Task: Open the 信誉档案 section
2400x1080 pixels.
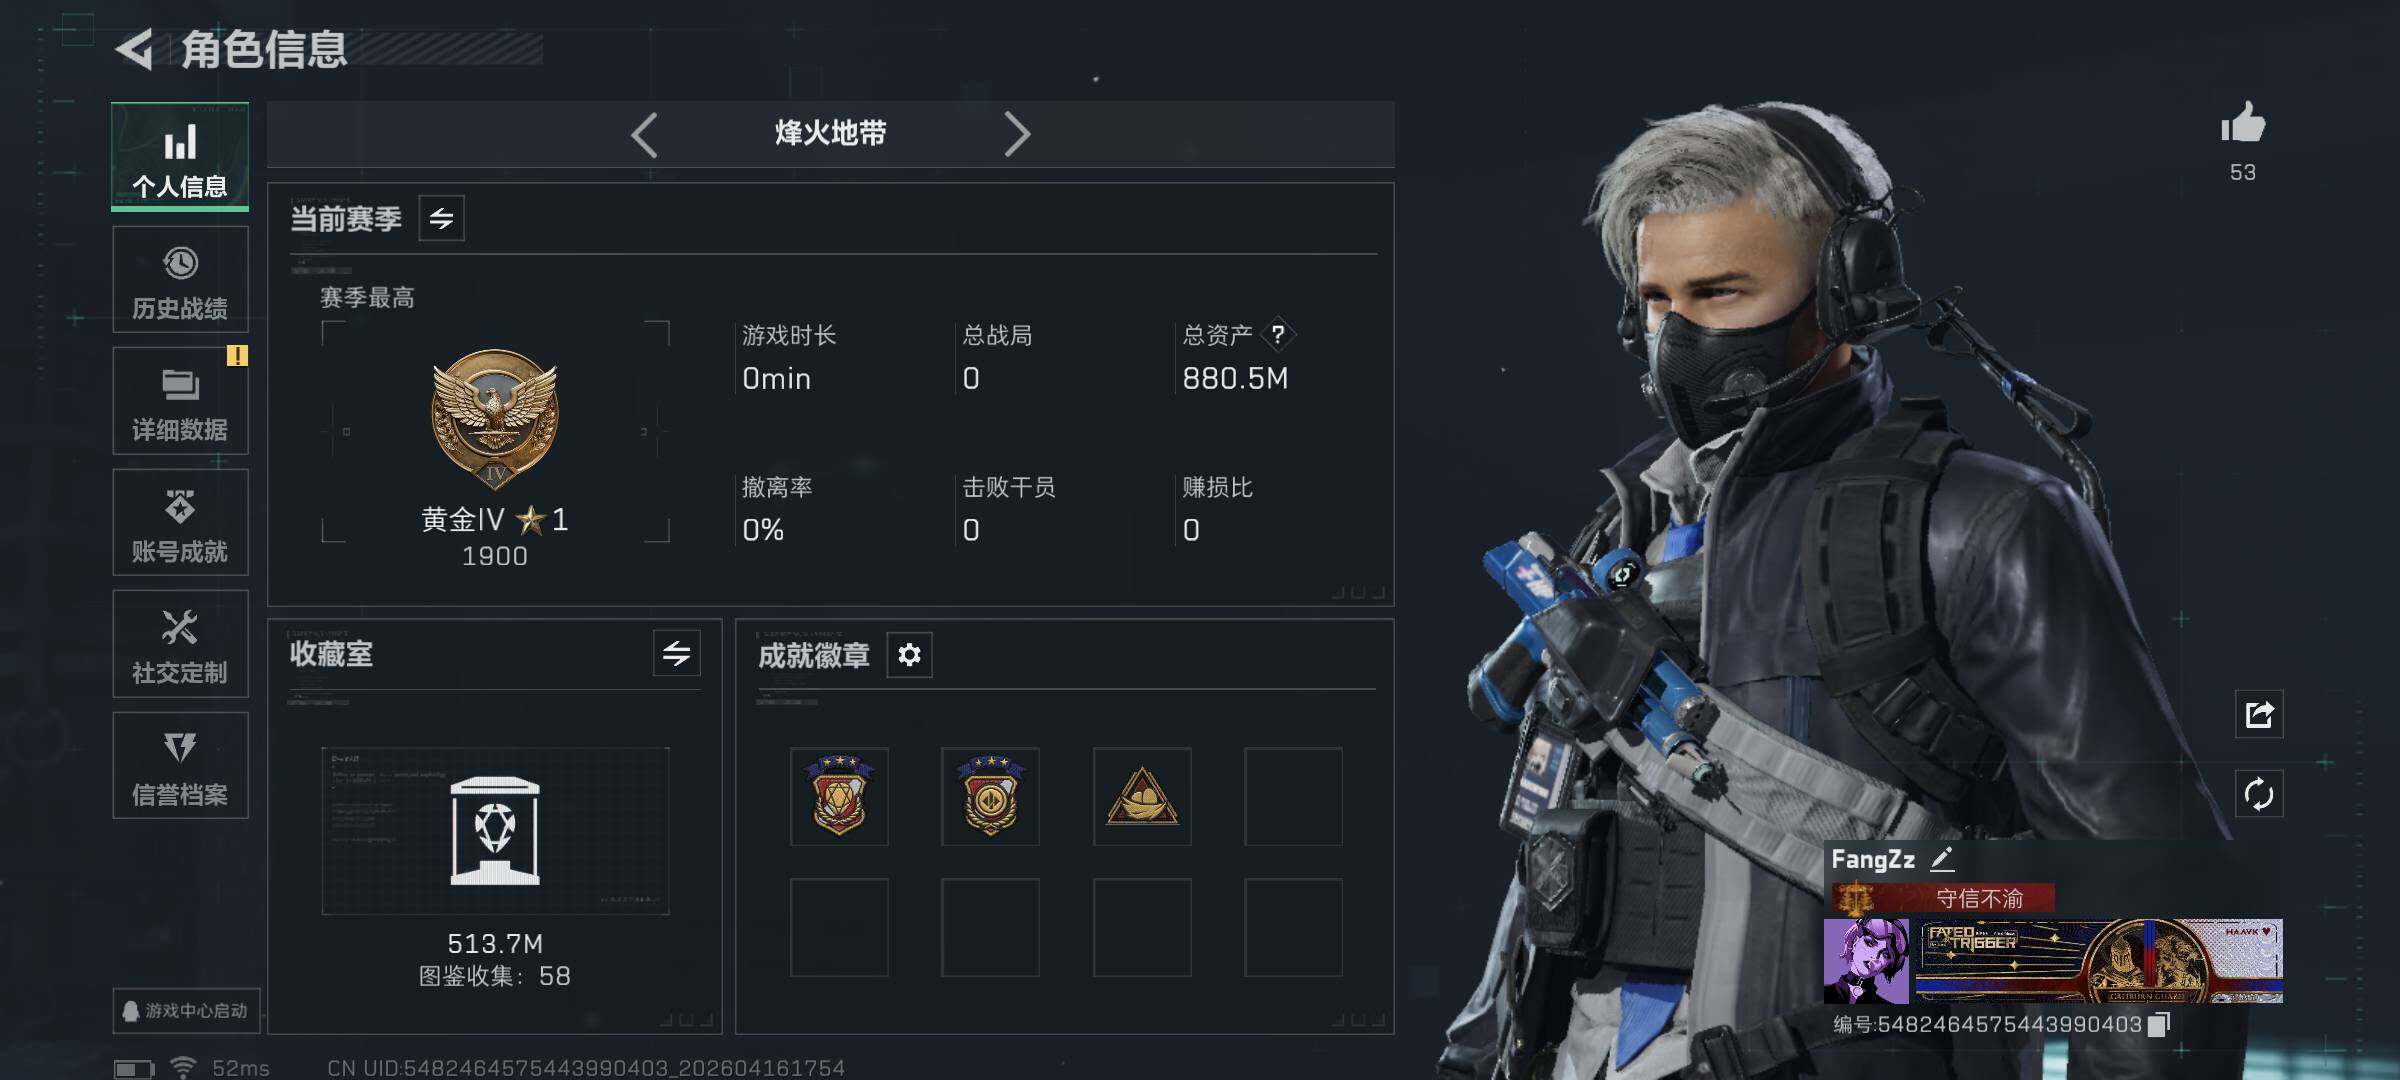Action: (x=180, y=766)
